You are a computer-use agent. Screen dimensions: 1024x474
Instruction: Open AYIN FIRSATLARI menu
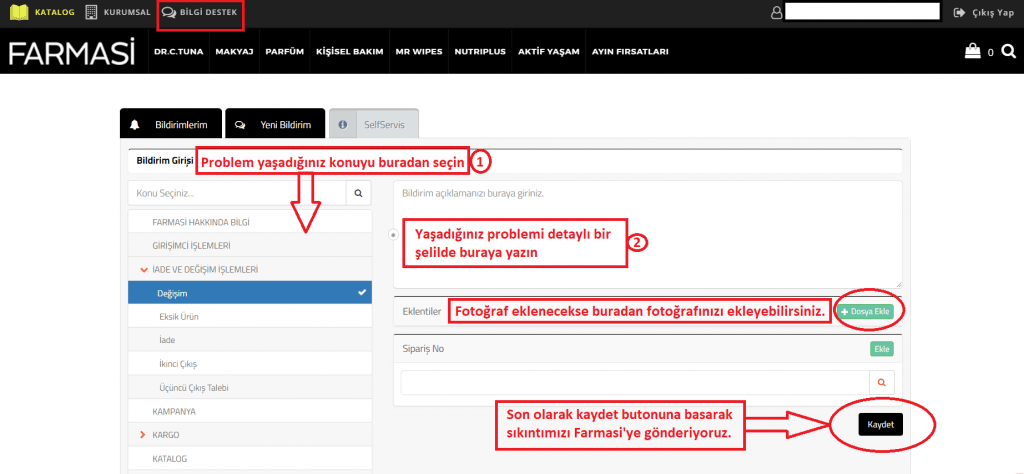(630, 52)
